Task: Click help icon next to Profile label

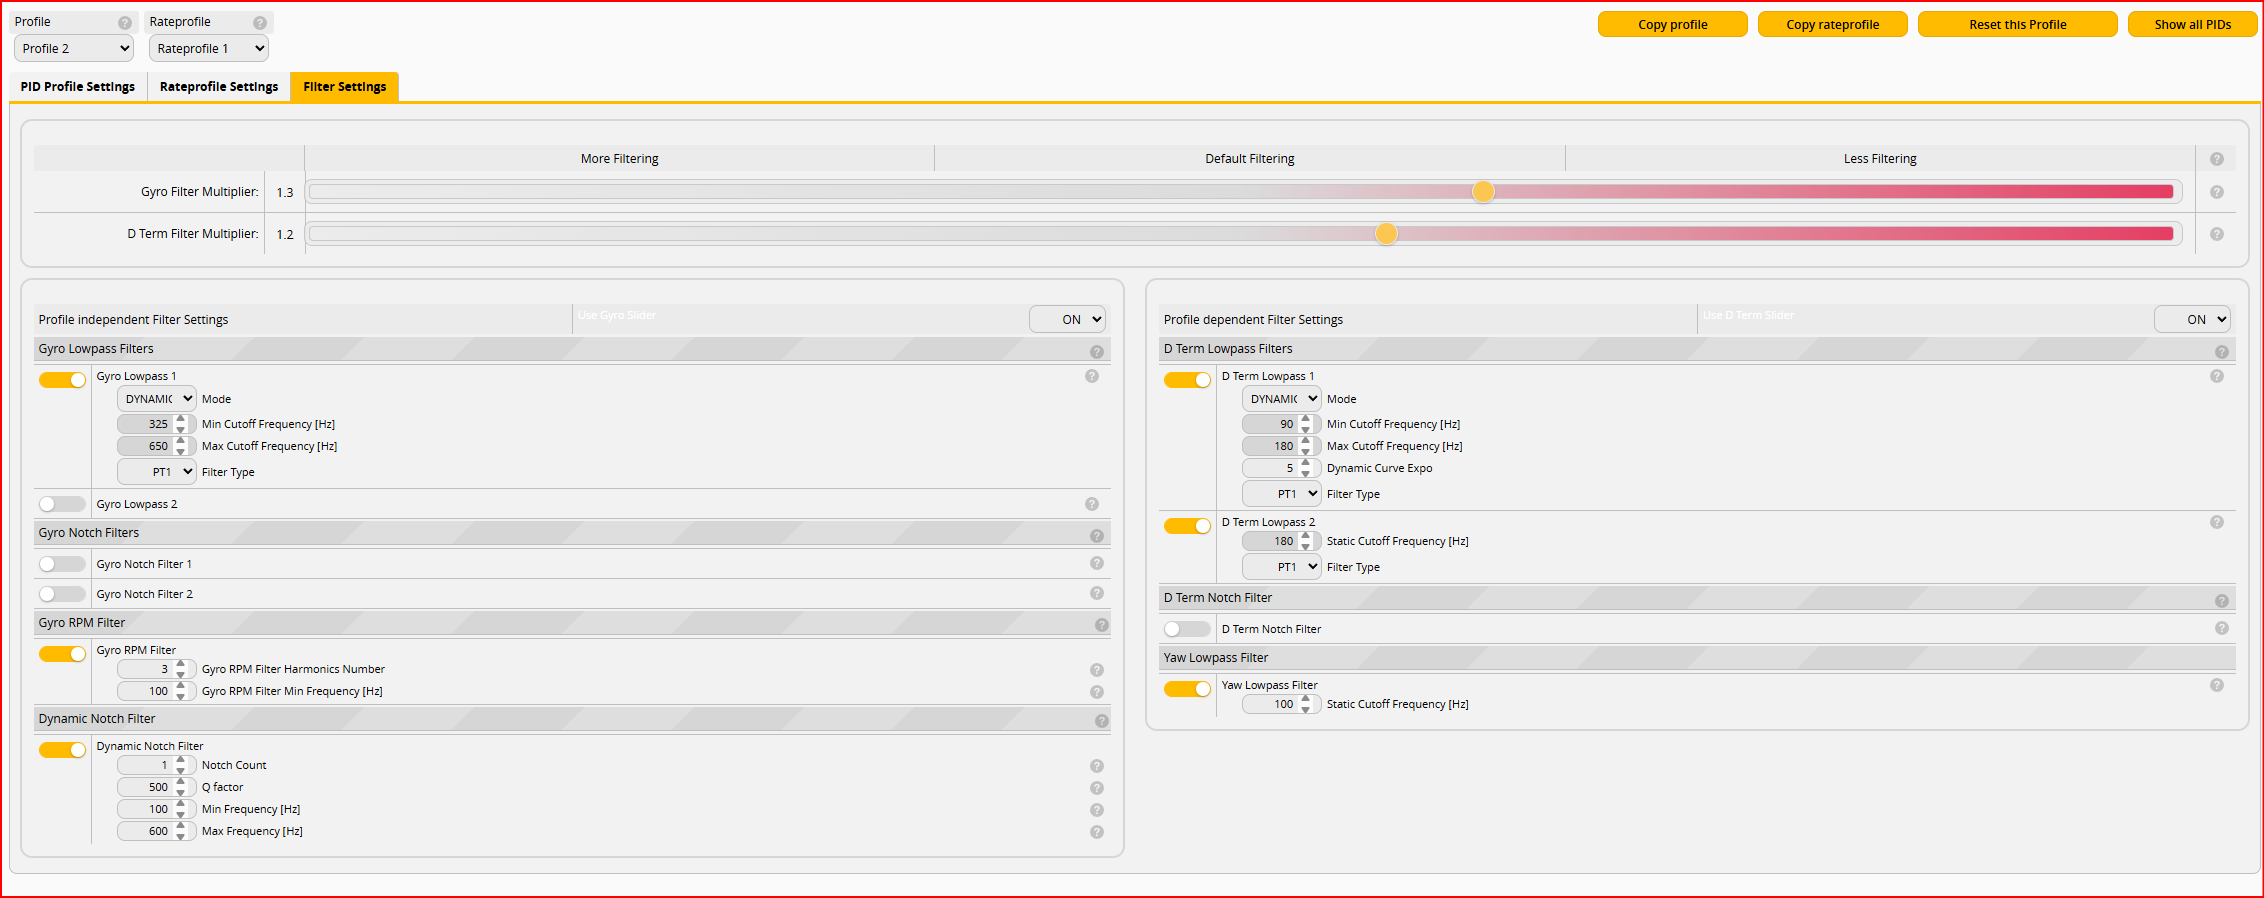Action: coord(125,23)
